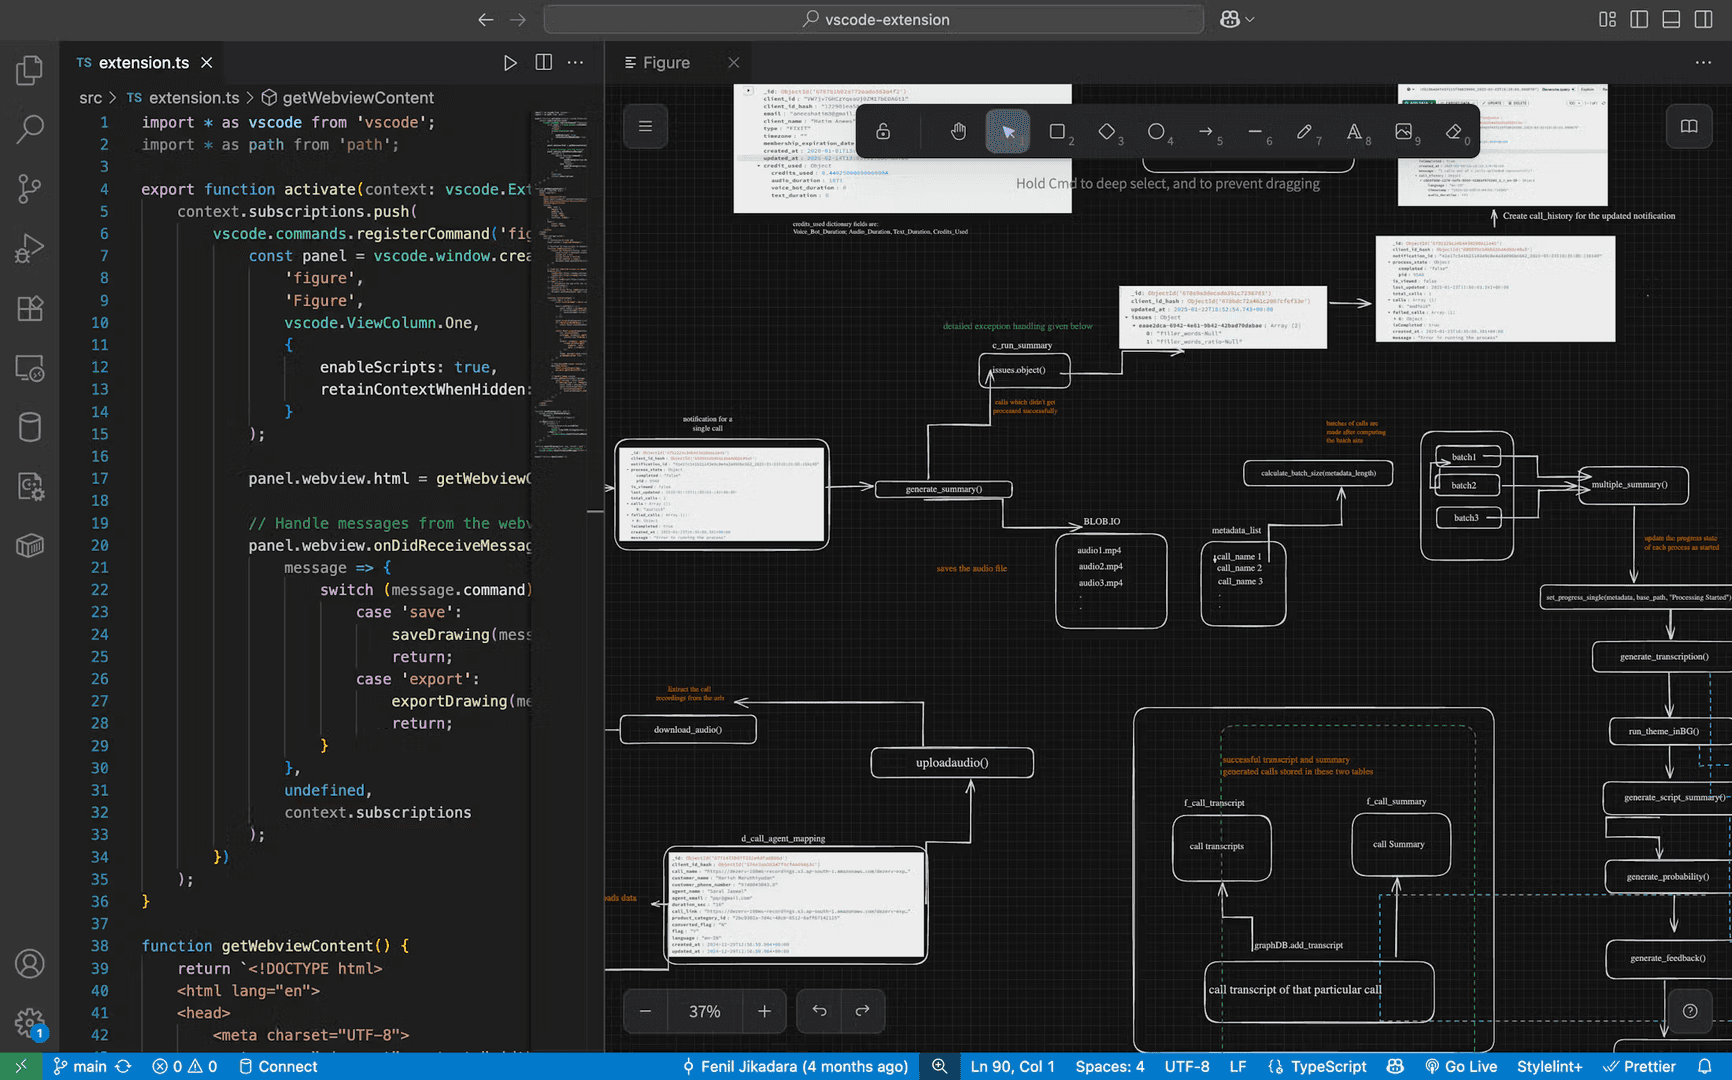Select the Ellipse shape tool
This screenshot has width=1732, height=1080.
point(1156,132)
